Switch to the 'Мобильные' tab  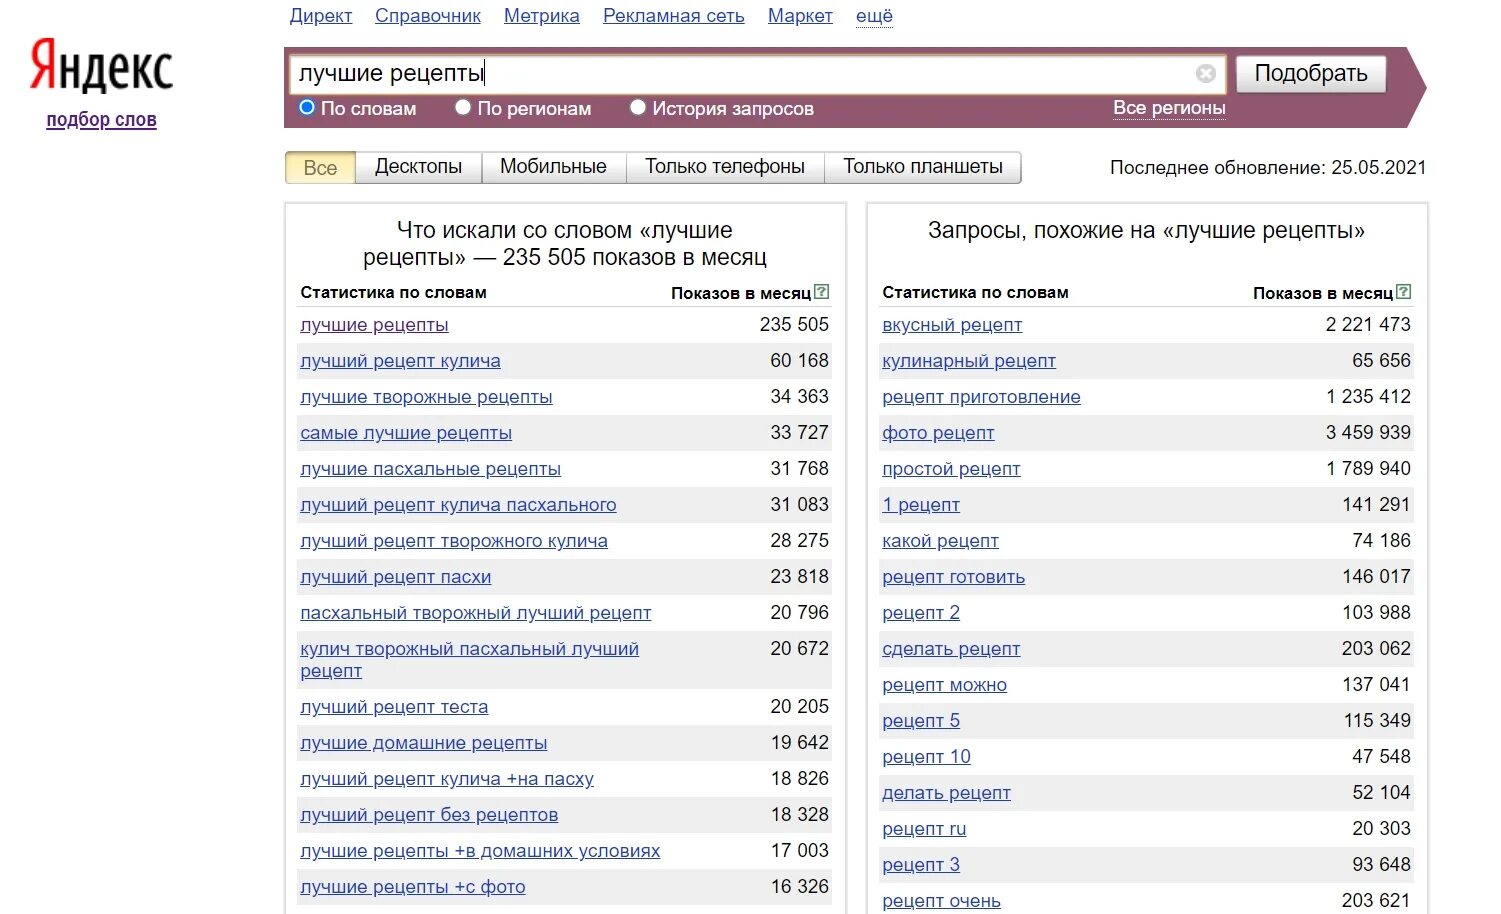[x=553, y=167]
